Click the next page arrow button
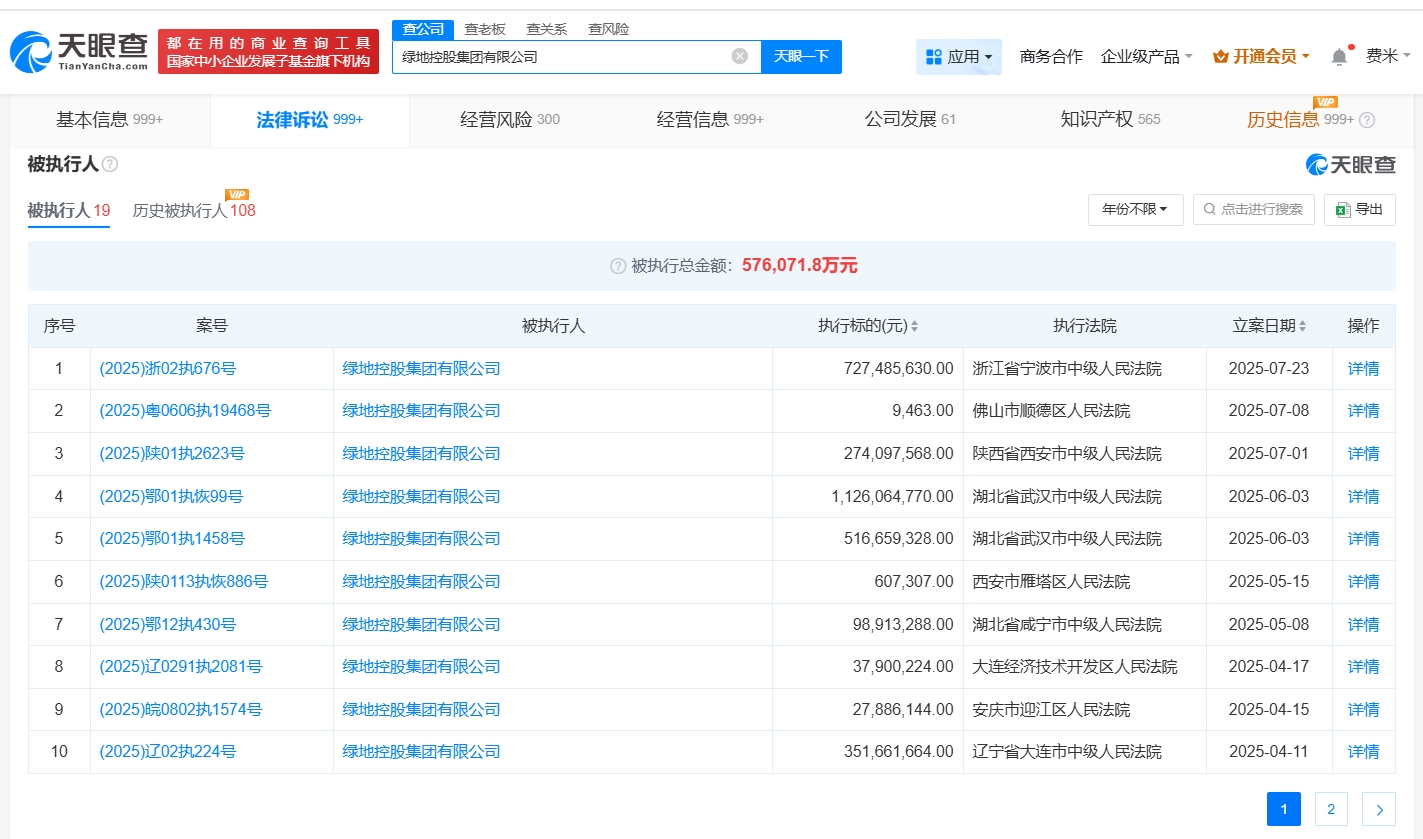The width and height of the screenshot is (1423, 839). (1379, 809)
